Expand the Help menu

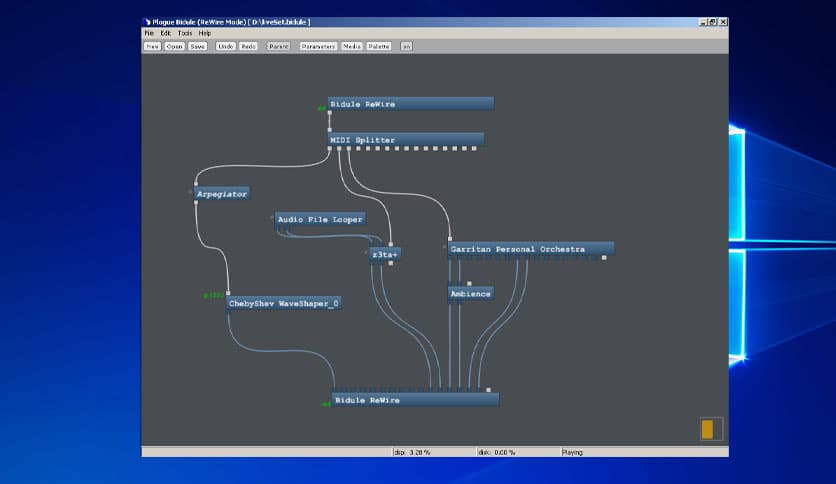[x=205, y=33]
